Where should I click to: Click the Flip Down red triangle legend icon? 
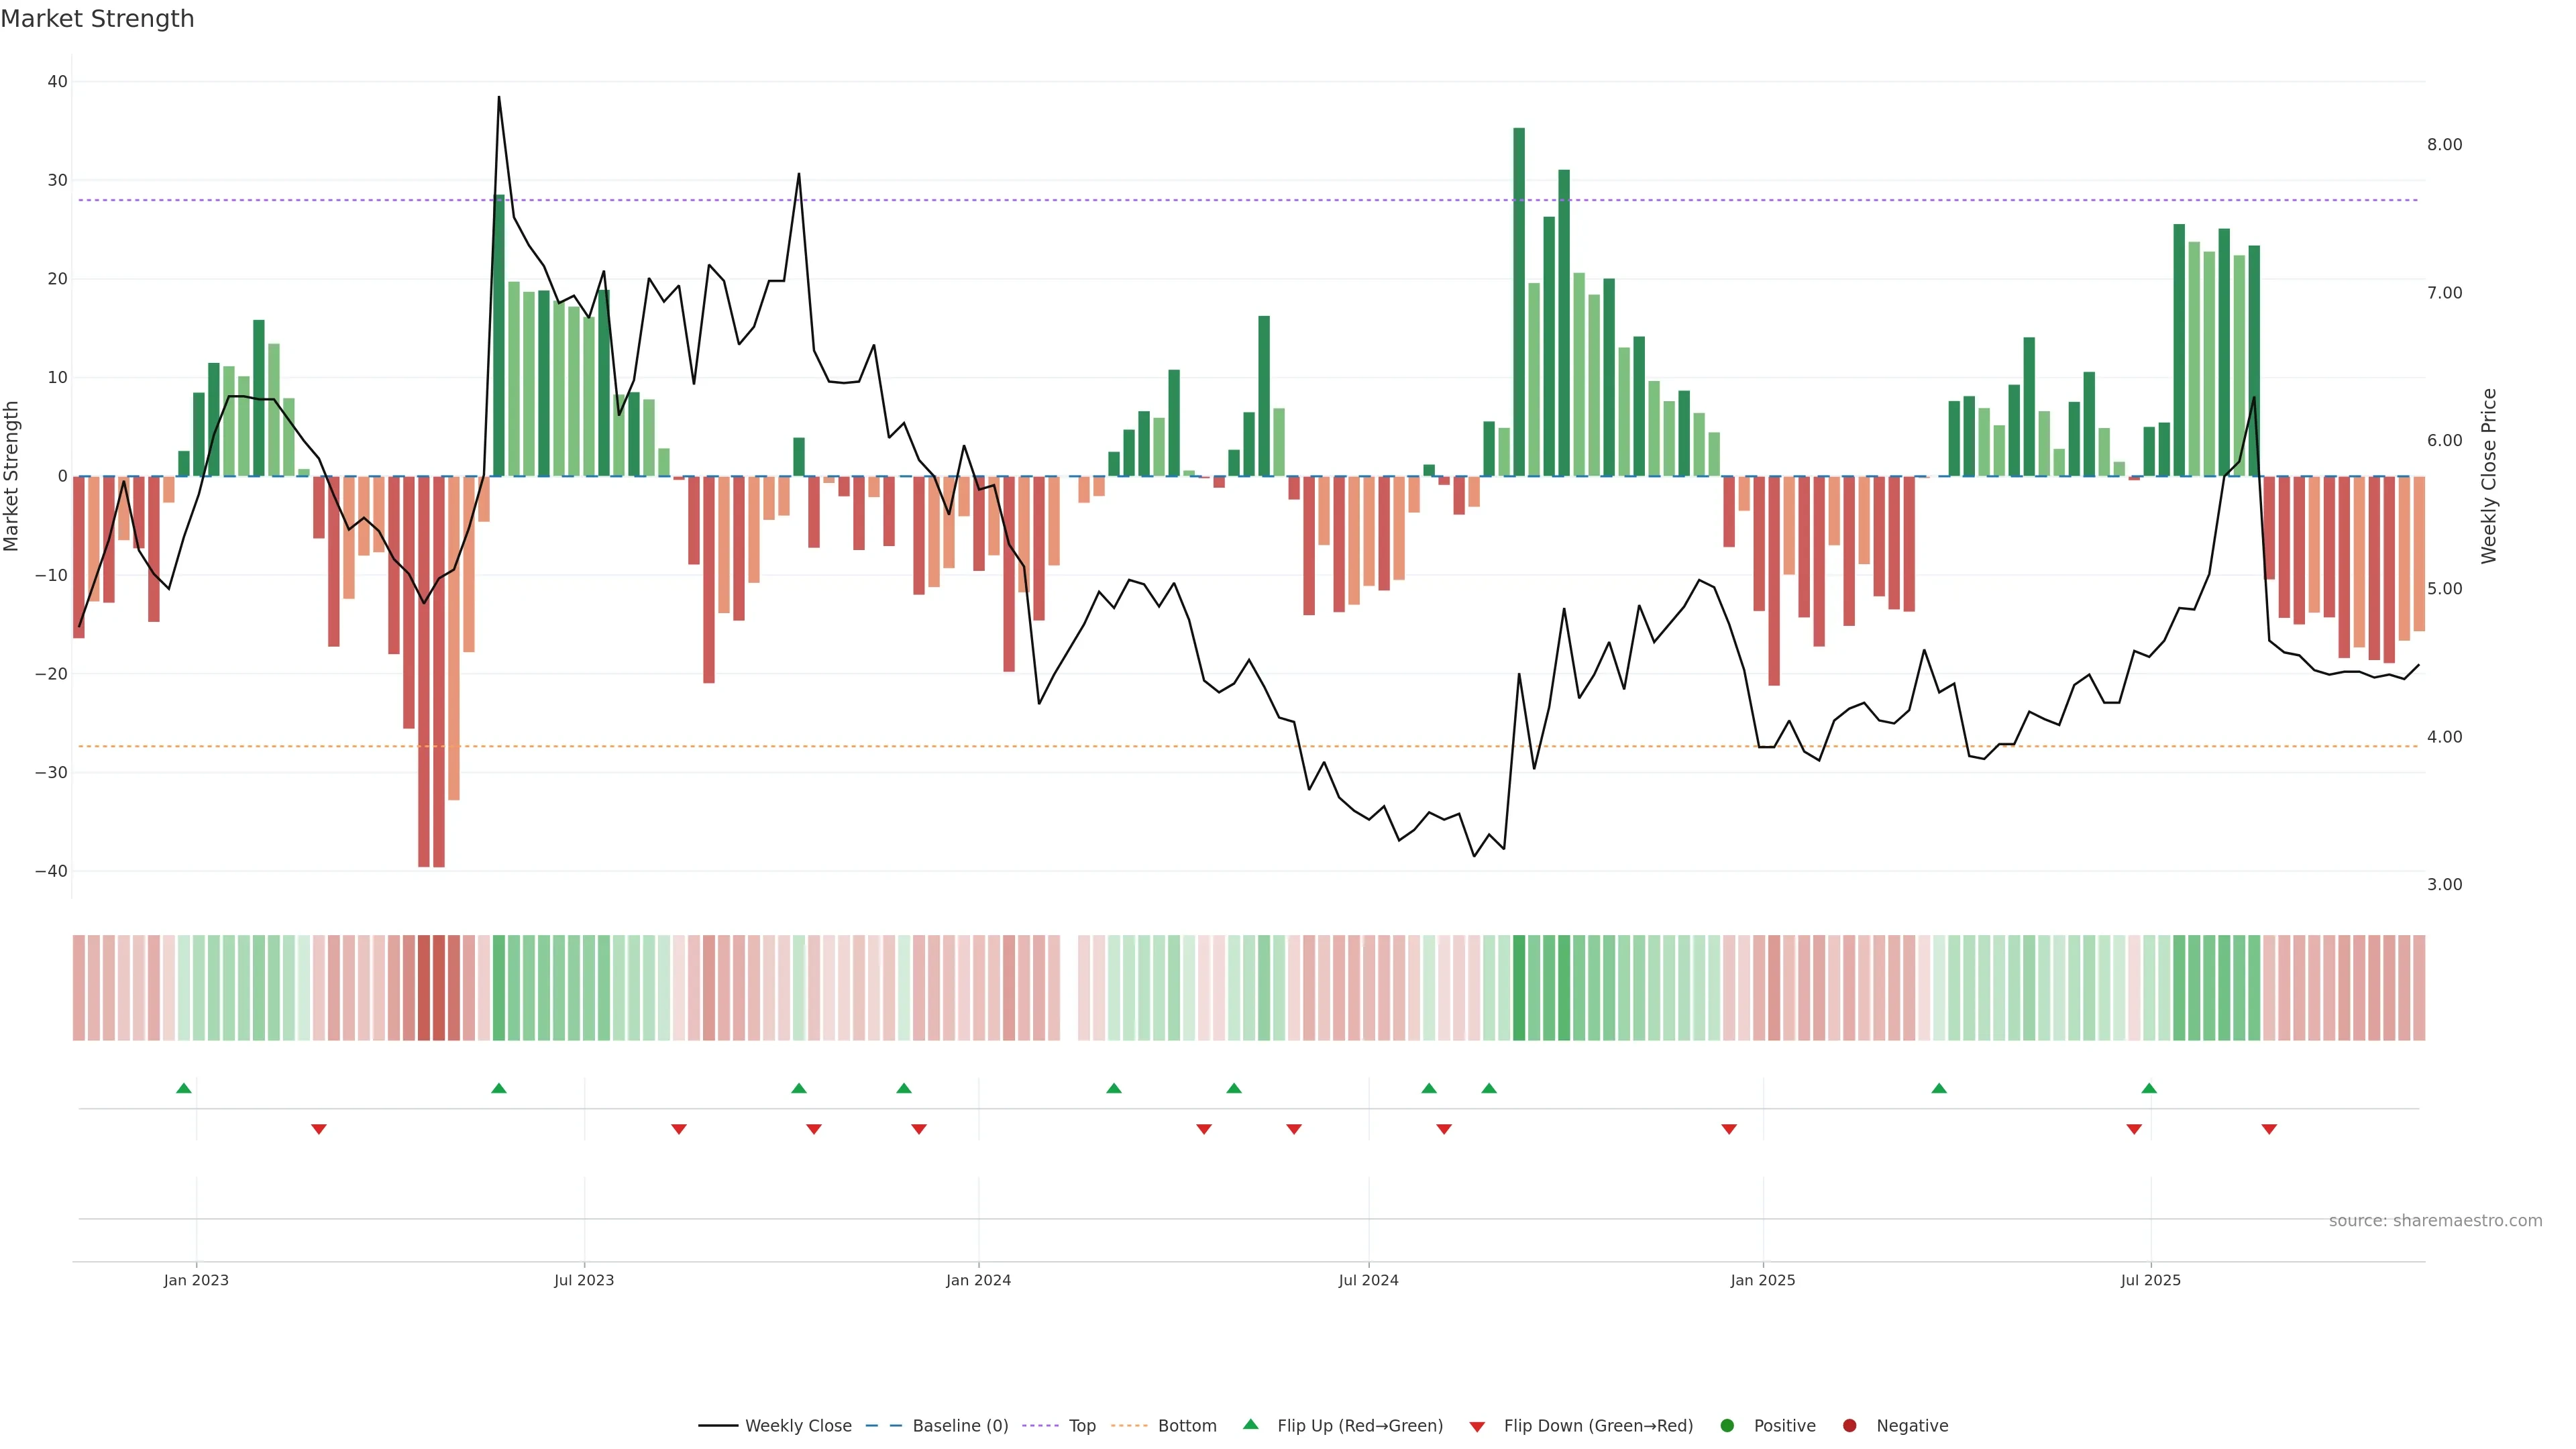tap(1477, 1426)
